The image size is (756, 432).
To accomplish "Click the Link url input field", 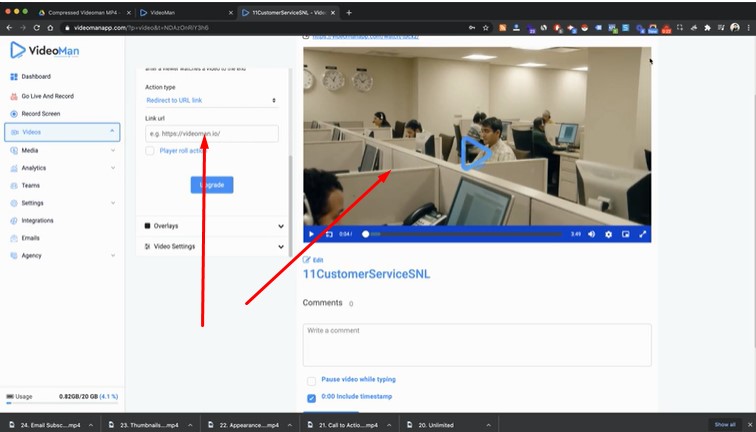I will (x=212, y=134).
